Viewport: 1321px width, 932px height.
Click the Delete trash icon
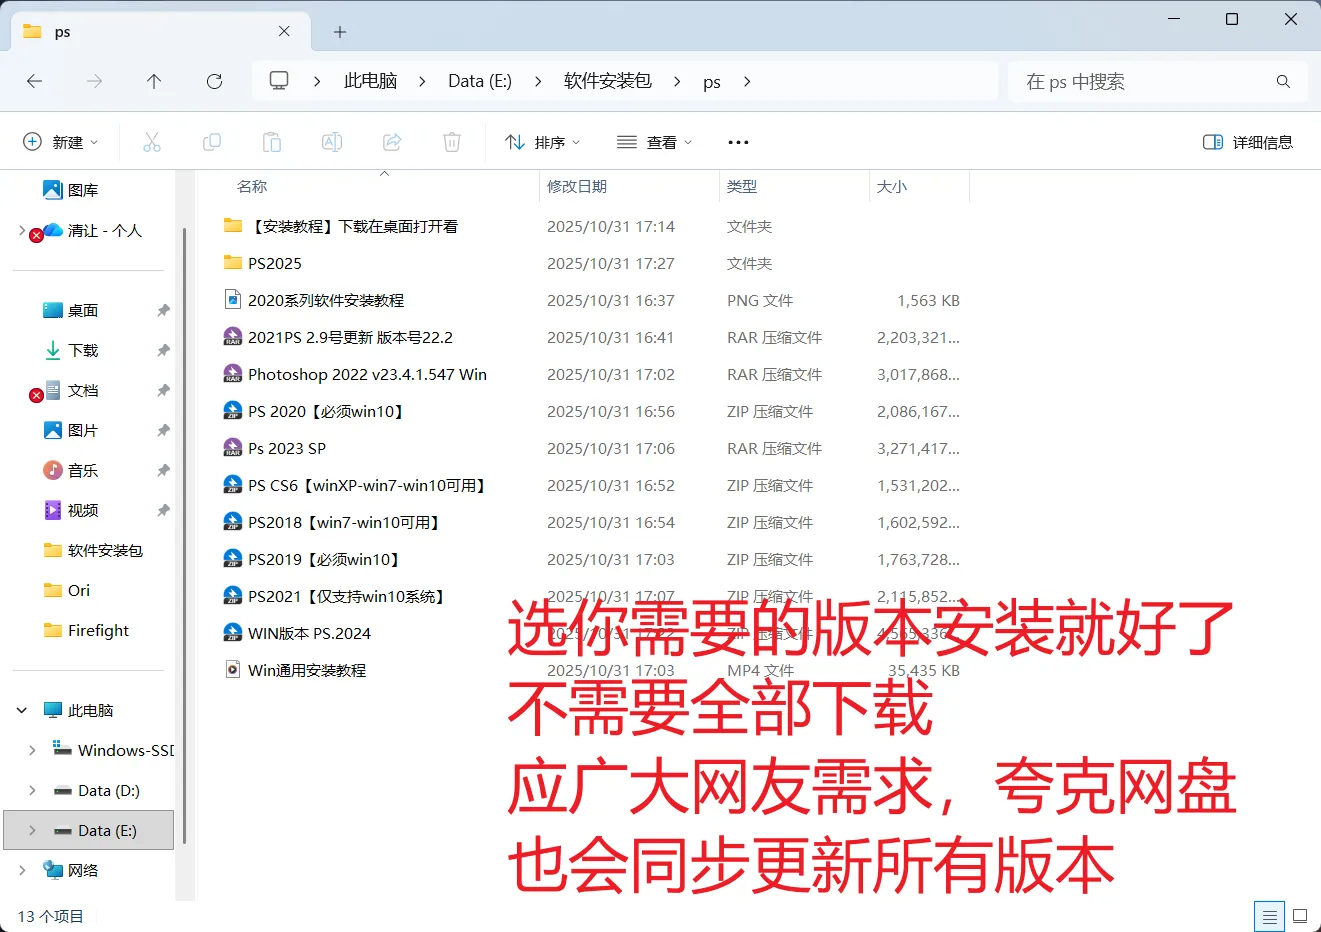452,142
